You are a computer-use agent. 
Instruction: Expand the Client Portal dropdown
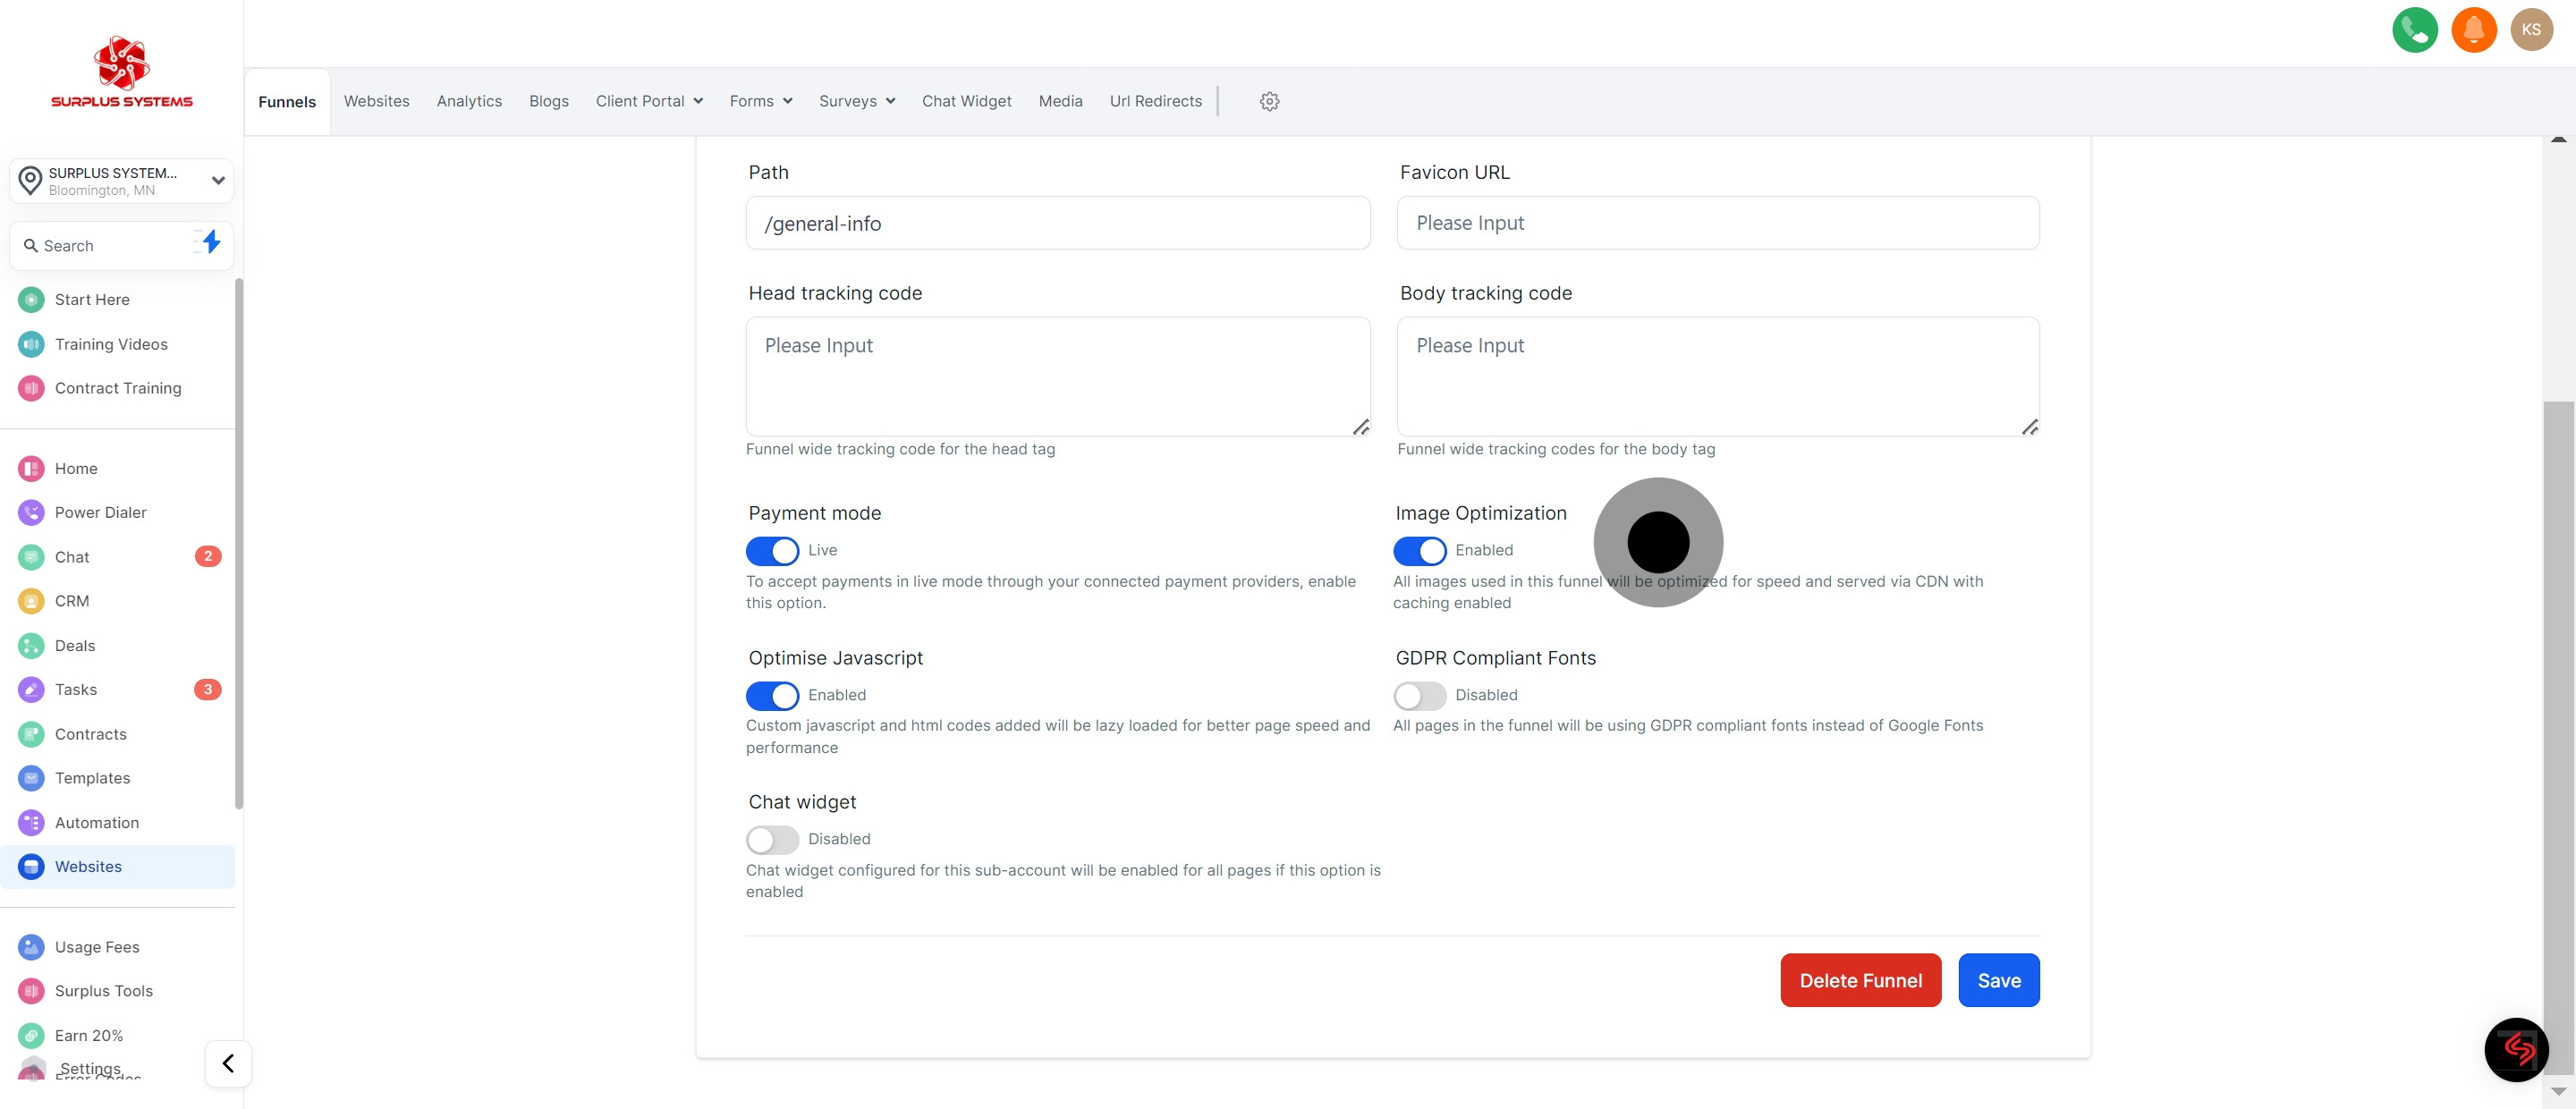pos(649,101)
